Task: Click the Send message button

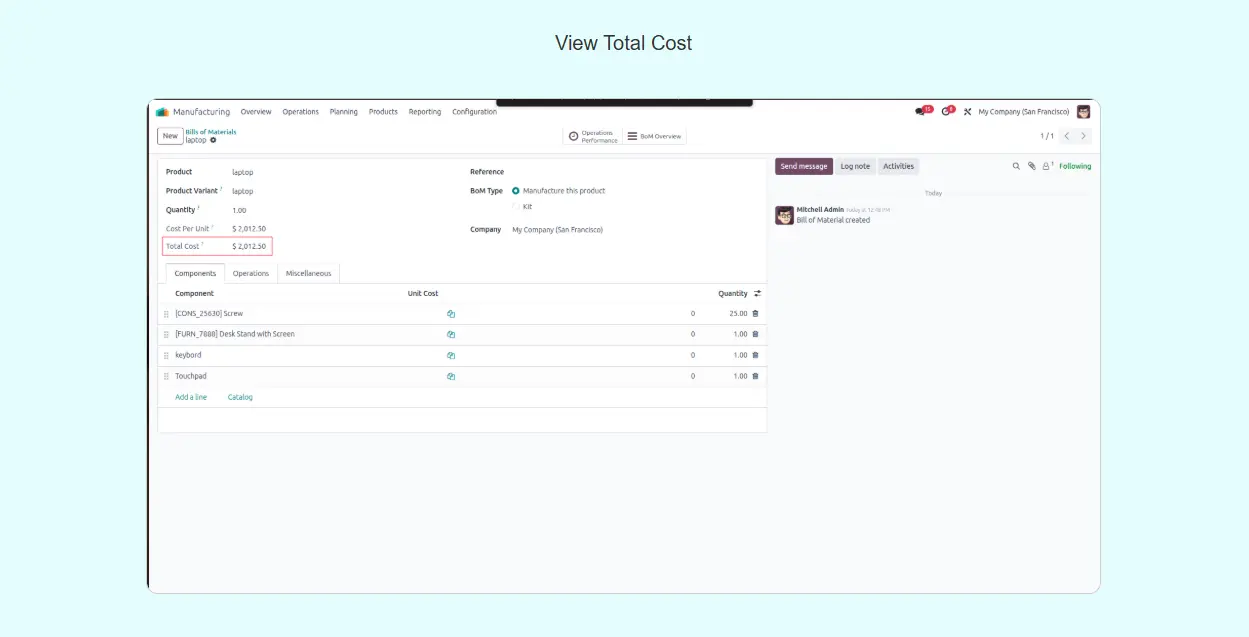Action: [x=803, y=166]
